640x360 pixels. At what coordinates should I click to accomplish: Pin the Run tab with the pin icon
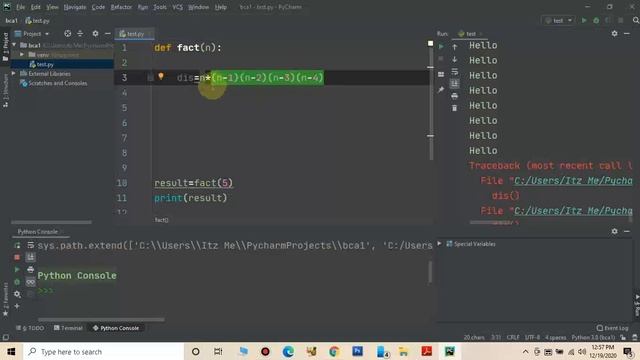click(441, 89)
